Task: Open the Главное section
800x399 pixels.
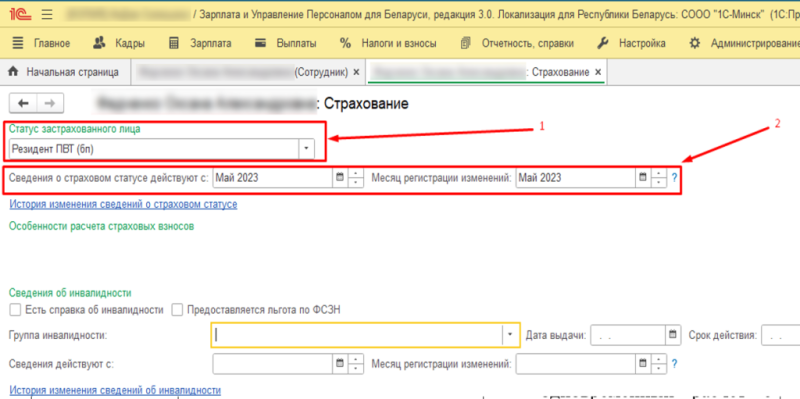Action: click(x=41, y=43)
